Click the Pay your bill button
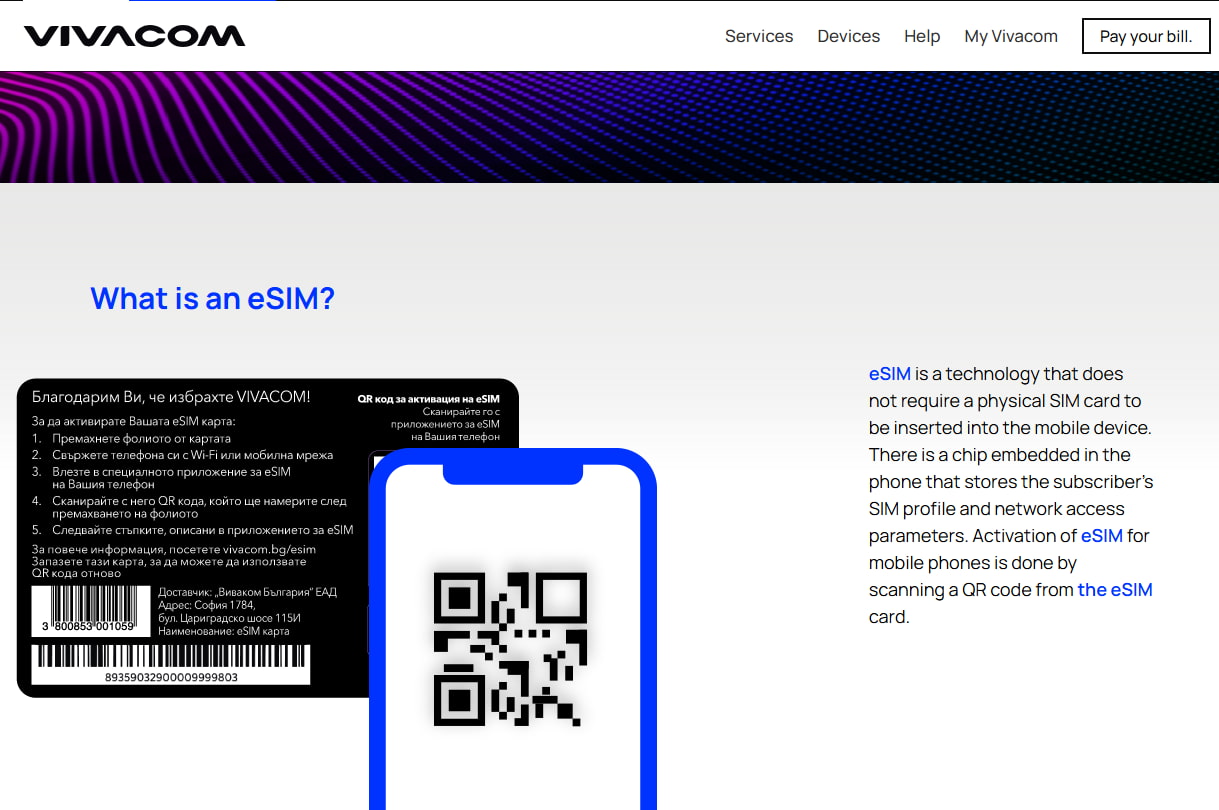1219x810 pixels. click(x=1146, y=36)
